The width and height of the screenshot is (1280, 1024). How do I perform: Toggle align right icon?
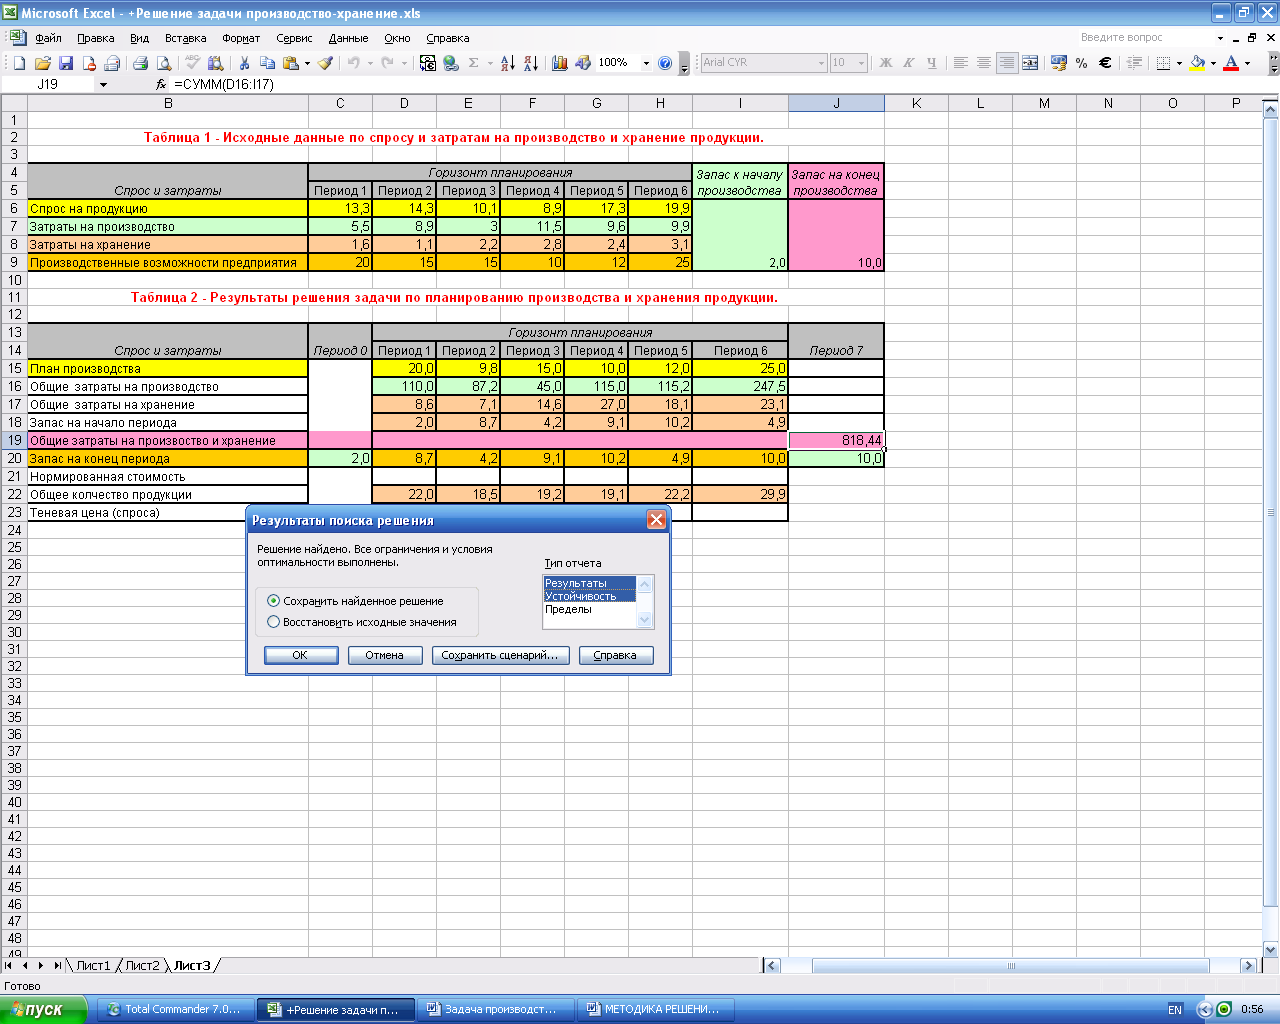(x=1007, y=63)
